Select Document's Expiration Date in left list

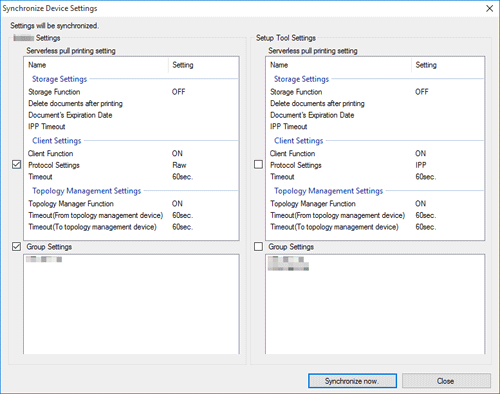tap(131, 115)
